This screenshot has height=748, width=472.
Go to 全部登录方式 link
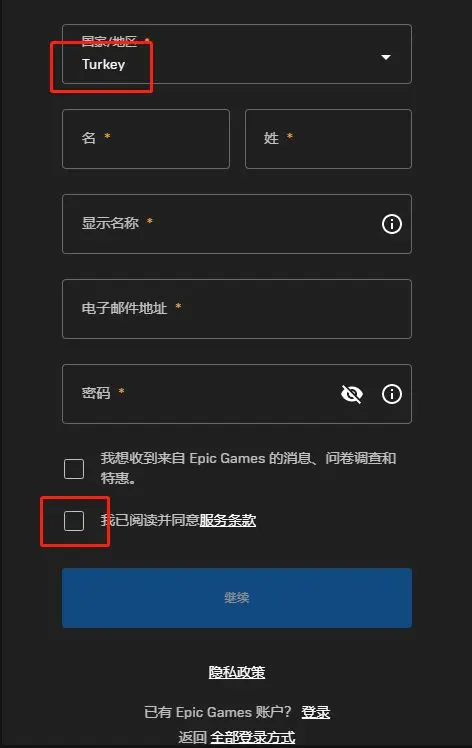[252, 737]
